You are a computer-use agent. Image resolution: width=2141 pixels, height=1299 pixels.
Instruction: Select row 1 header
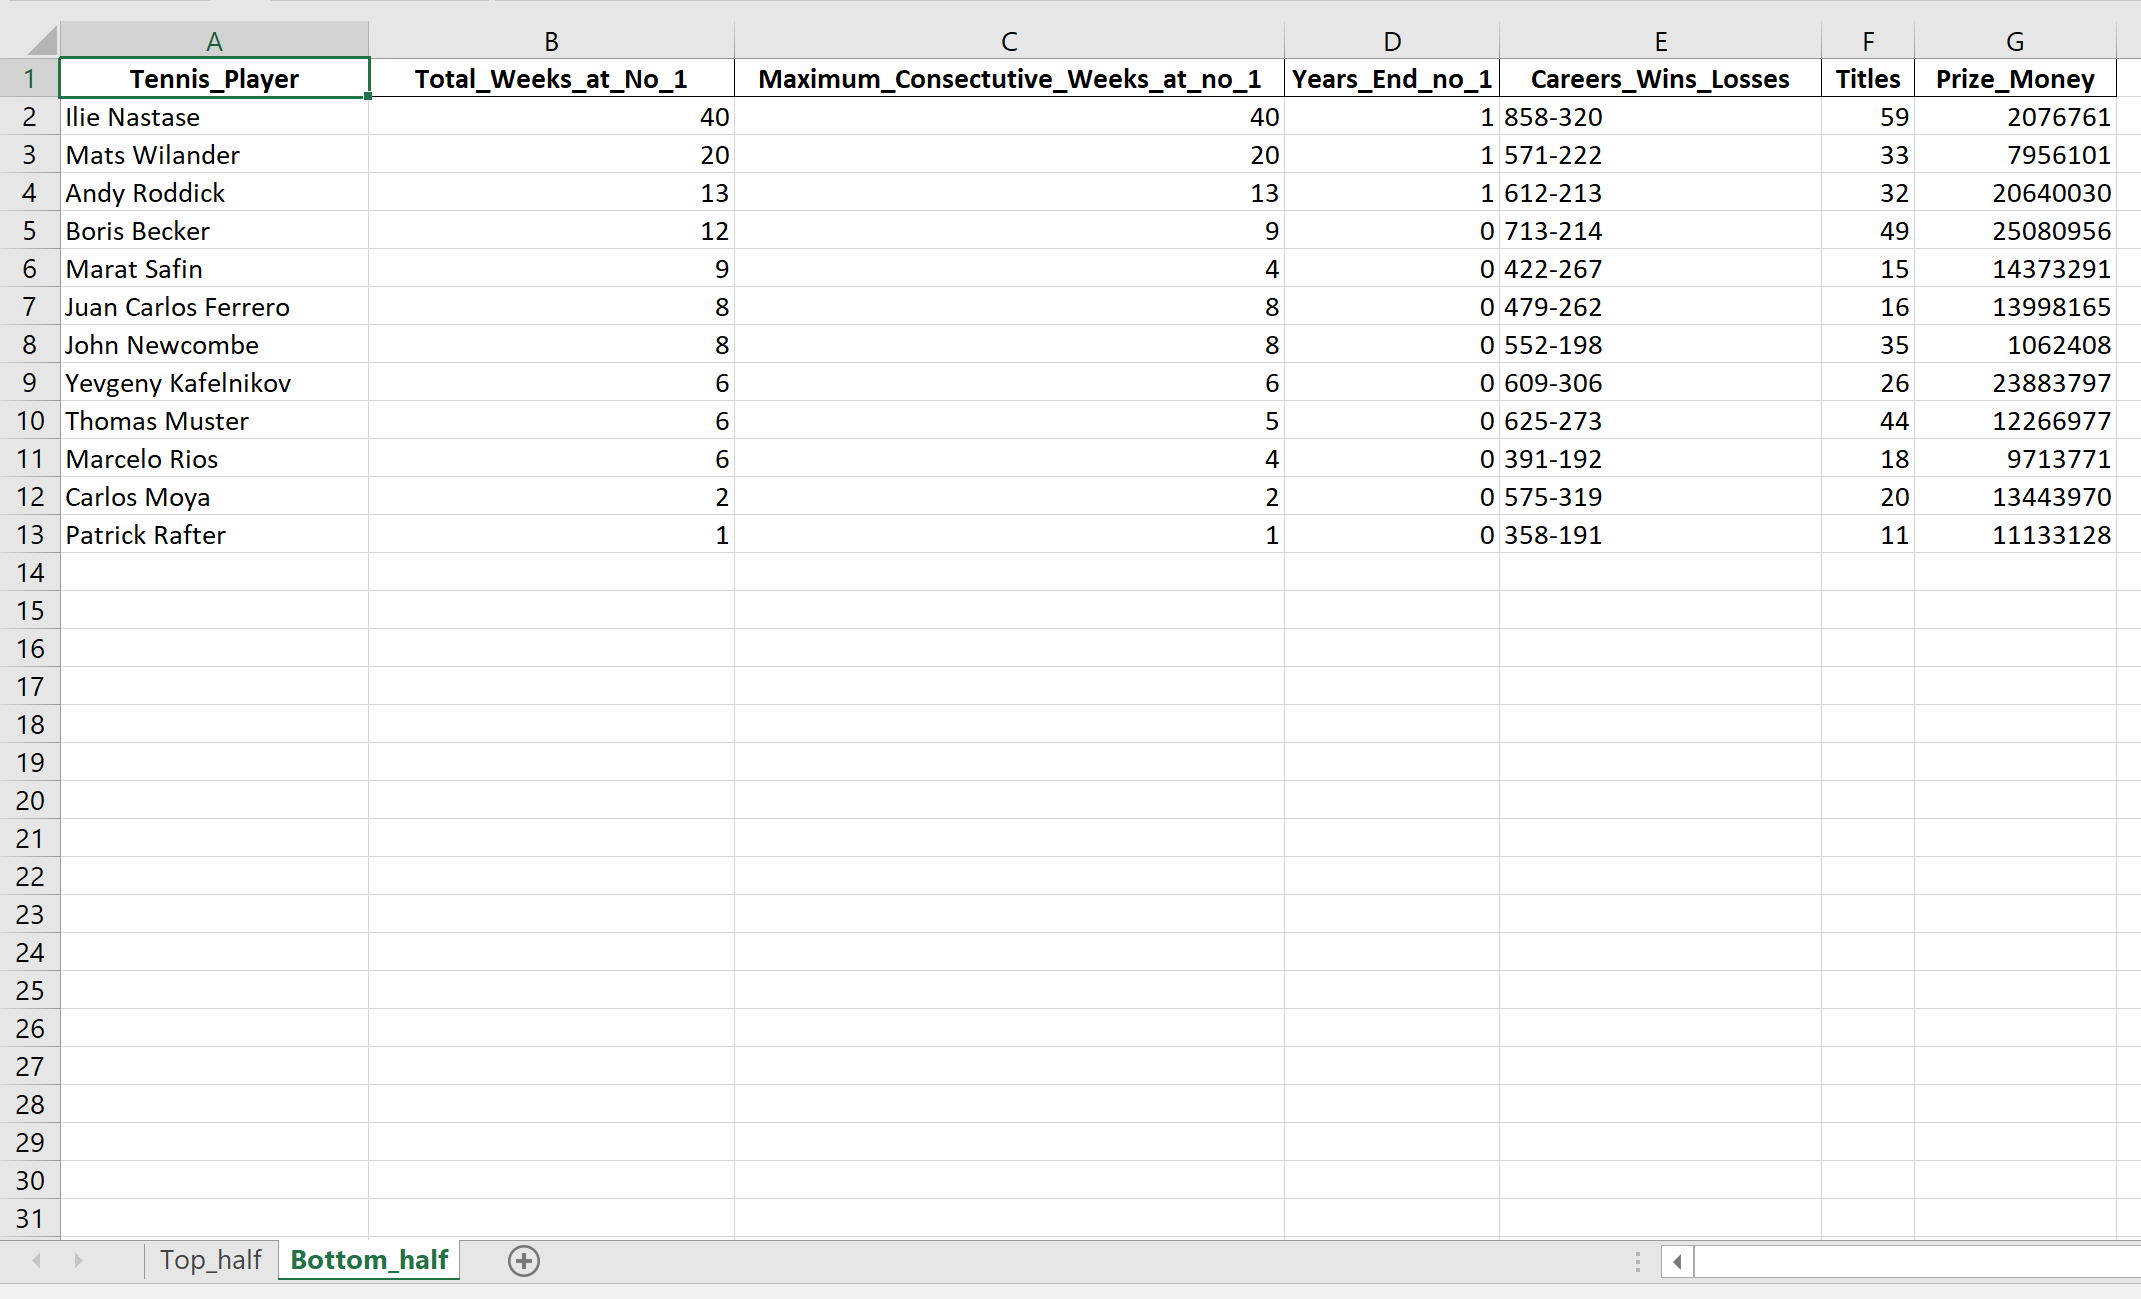click(x=30, y=79)
